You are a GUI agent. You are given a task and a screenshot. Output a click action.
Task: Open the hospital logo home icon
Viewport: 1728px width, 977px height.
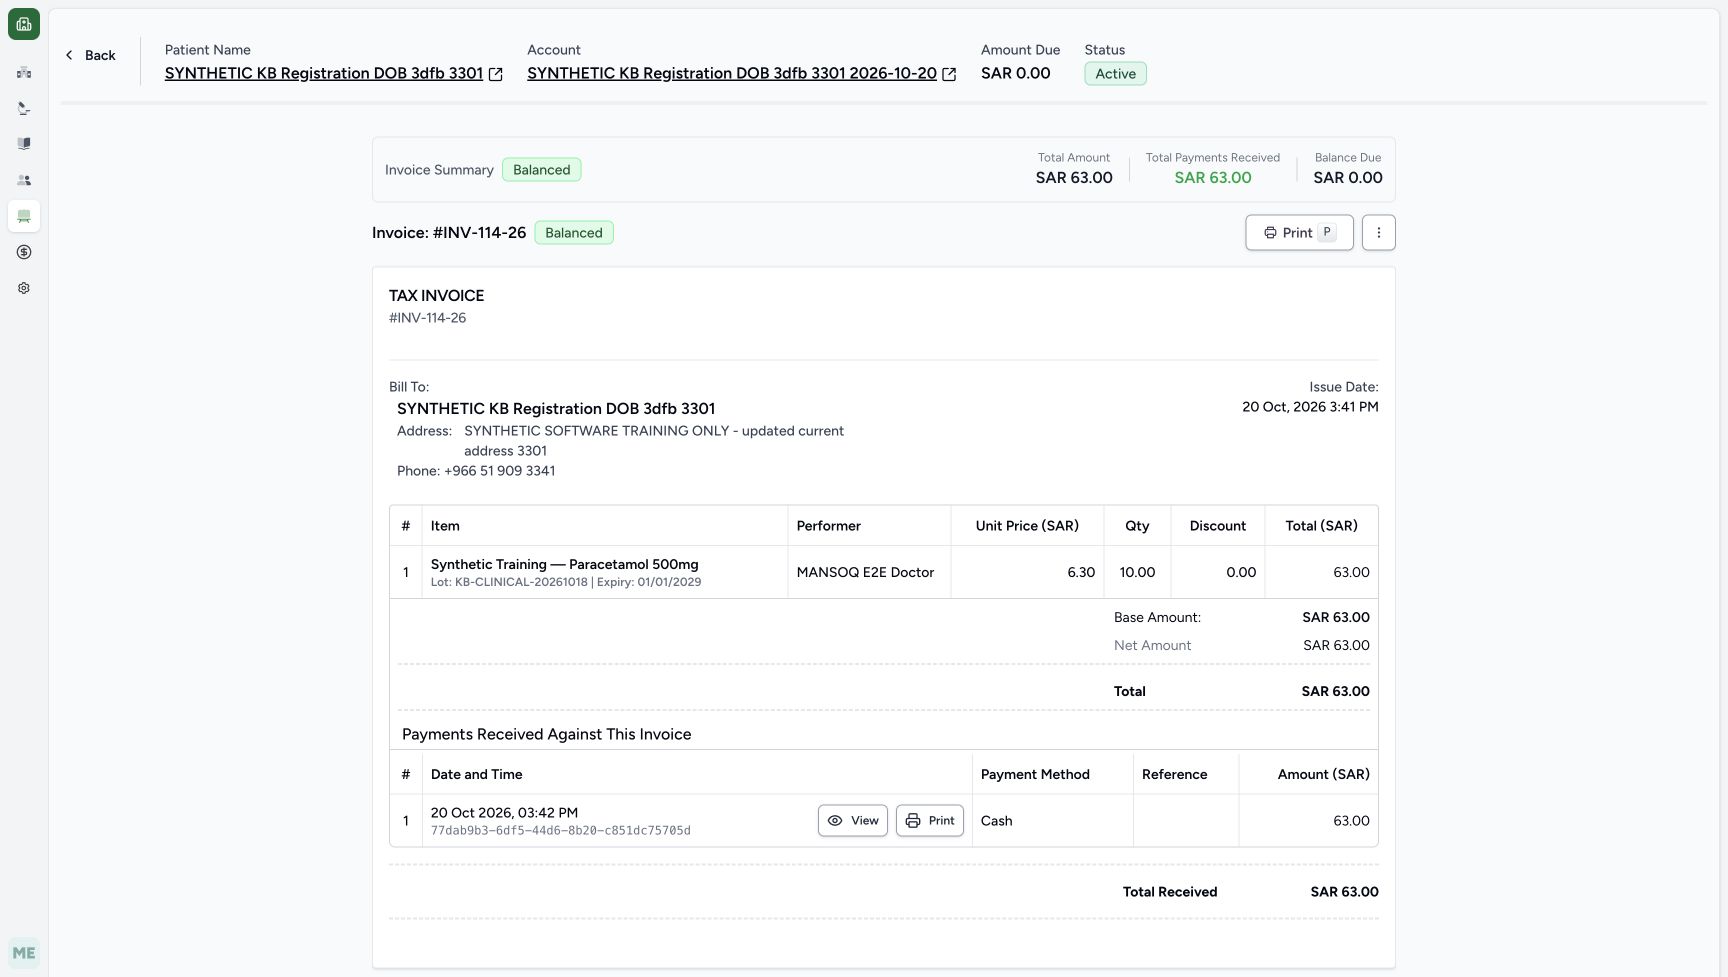pos(24,24)
